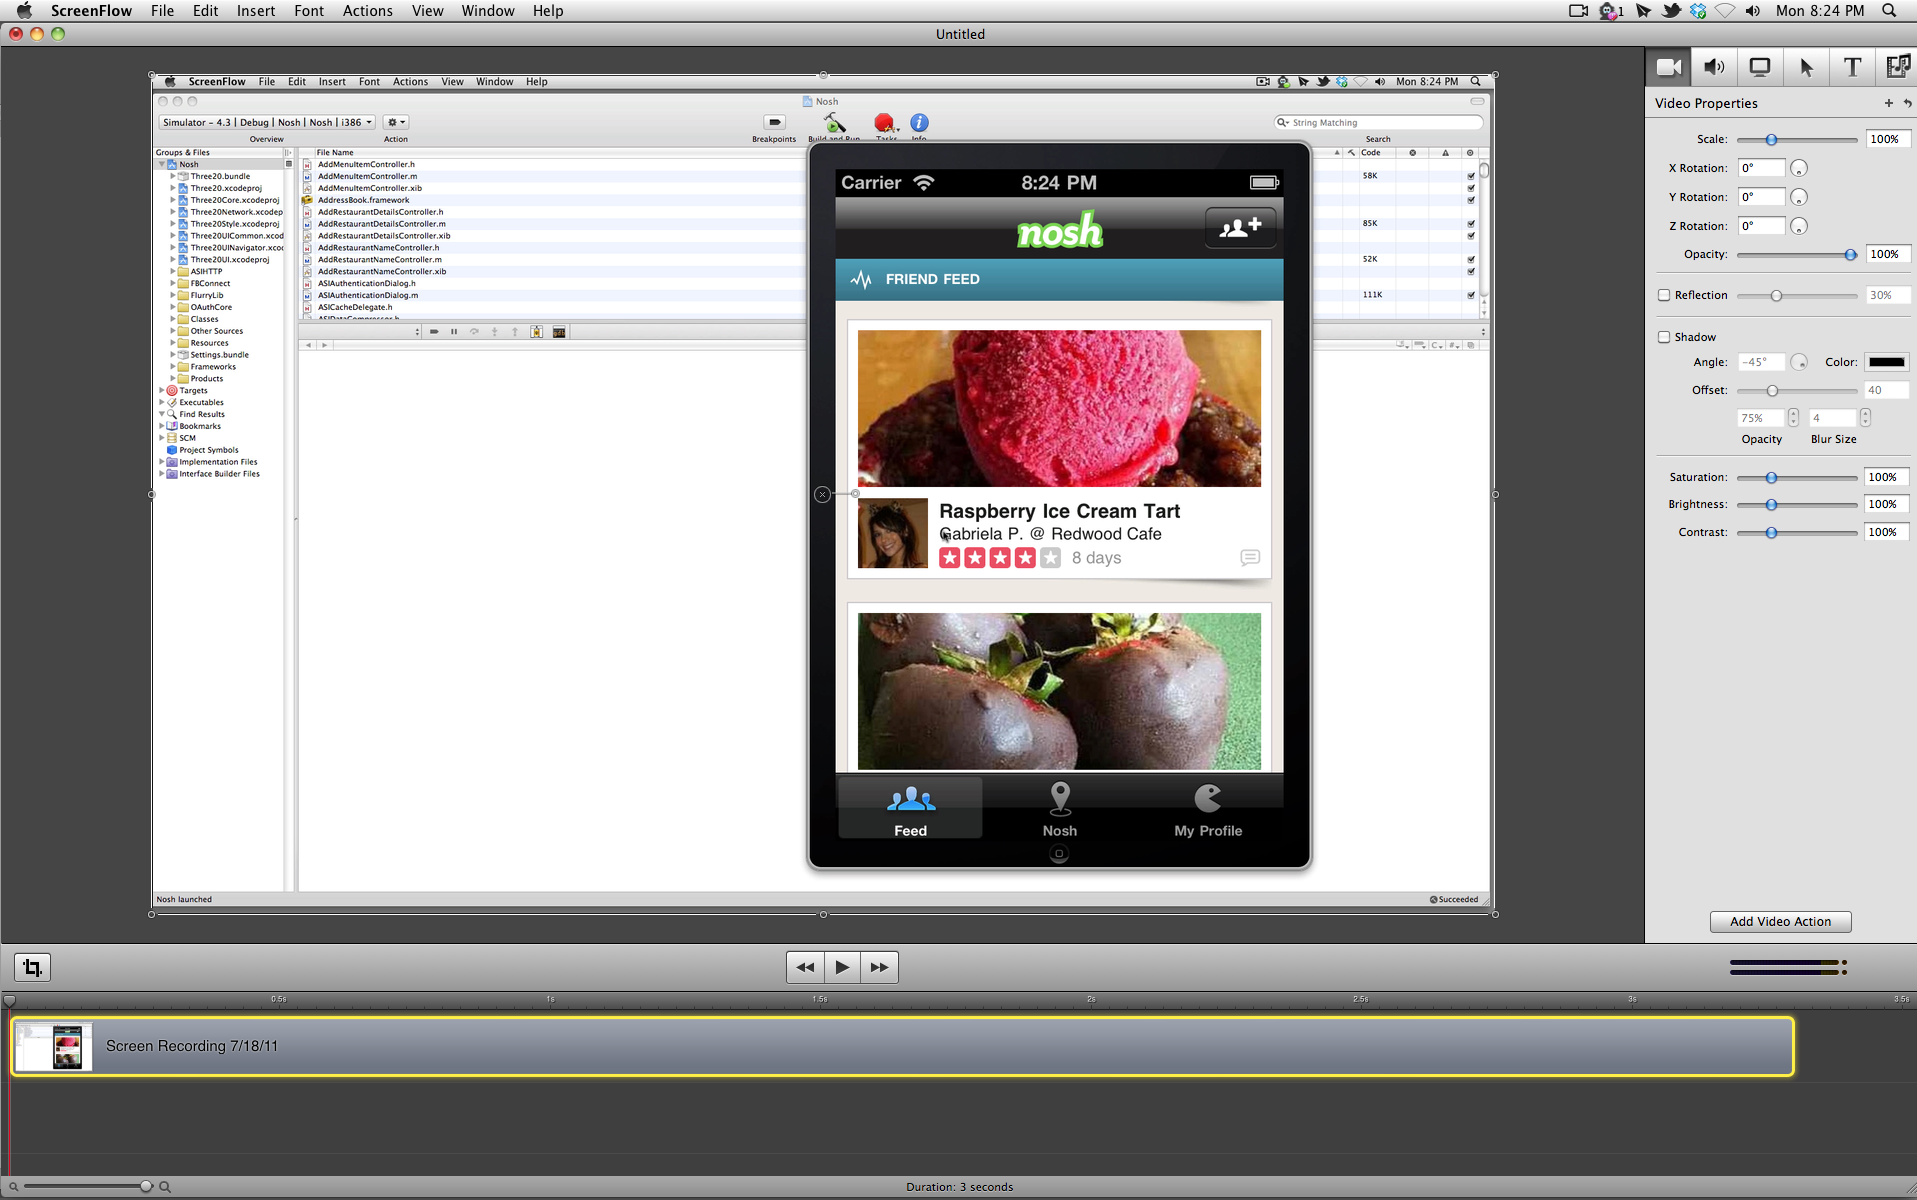Open the Actions menu
Screen dimensions: 1917x1200
367,11
